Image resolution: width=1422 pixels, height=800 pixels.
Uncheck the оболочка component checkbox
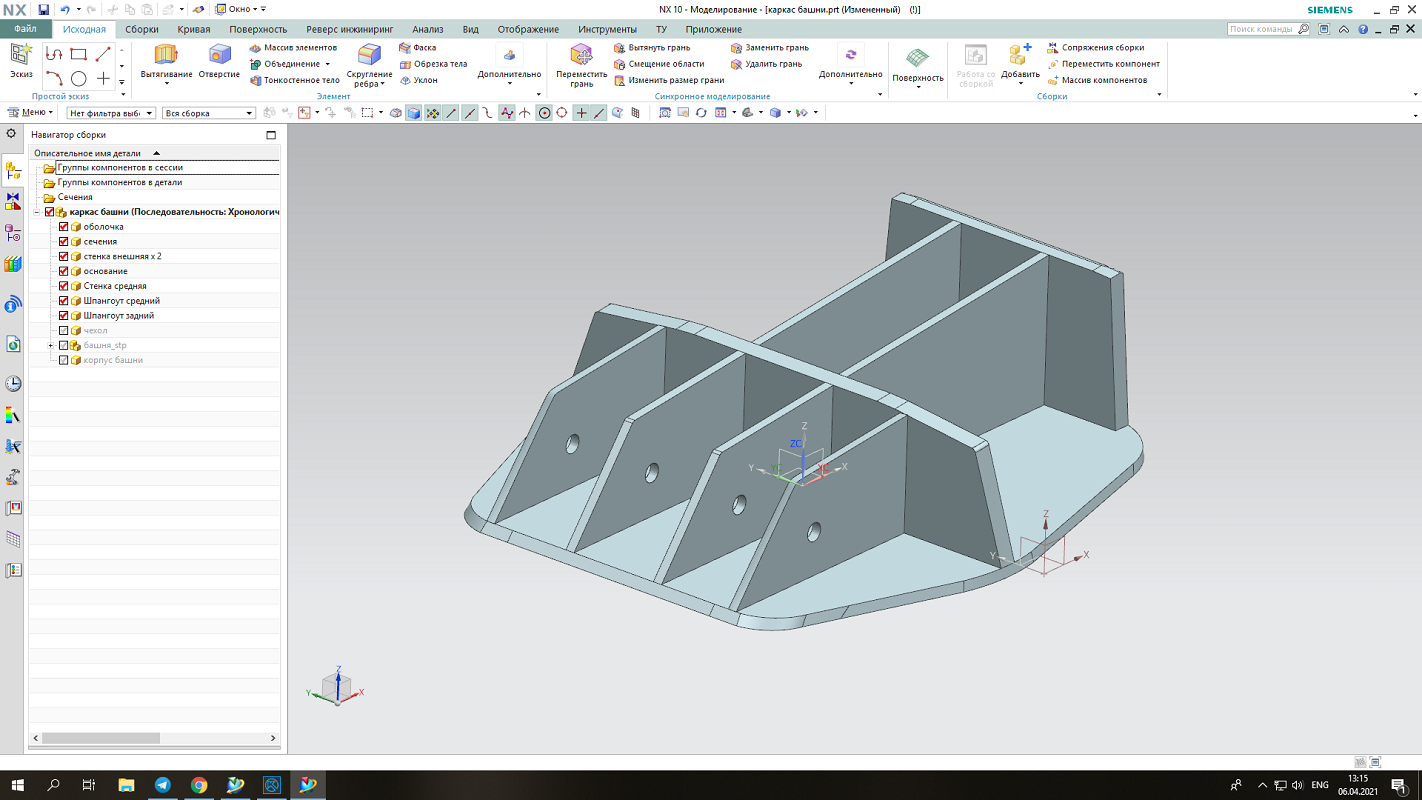click(64, 227)
